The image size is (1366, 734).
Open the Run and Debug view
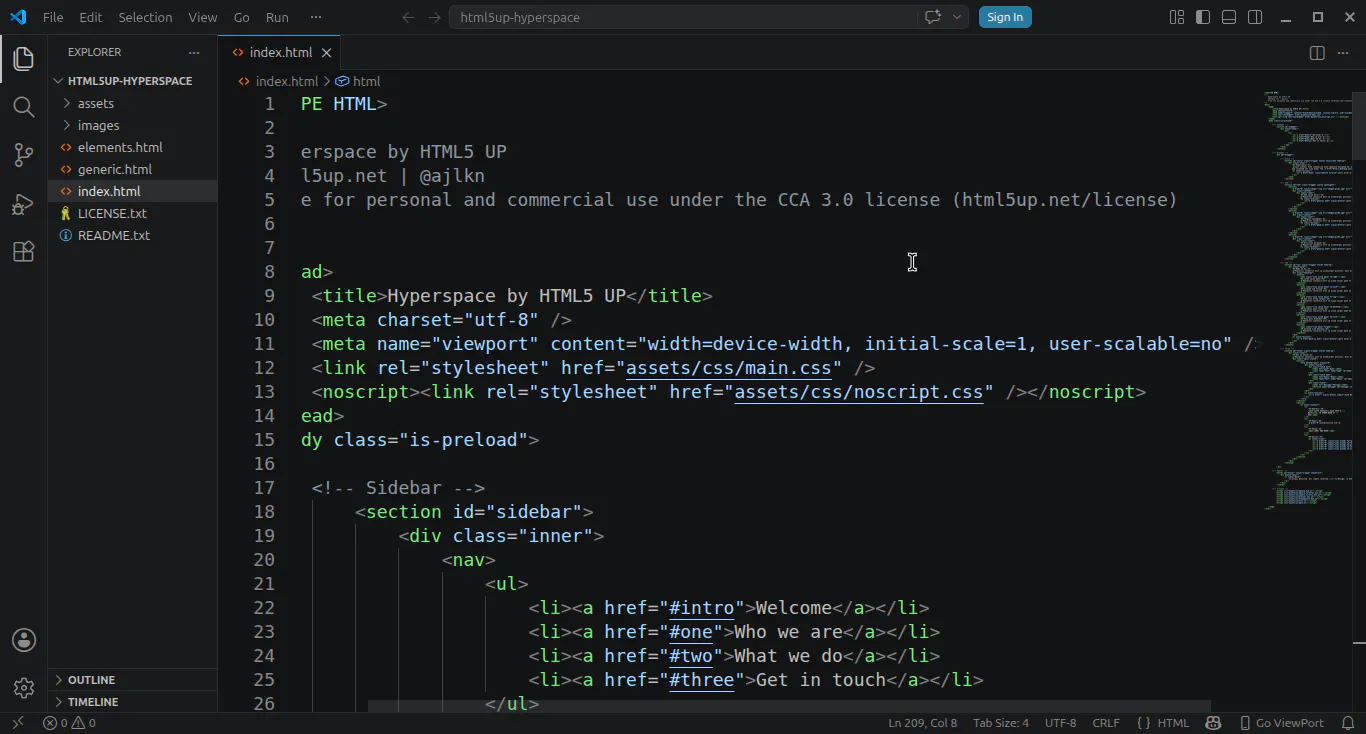24,204
